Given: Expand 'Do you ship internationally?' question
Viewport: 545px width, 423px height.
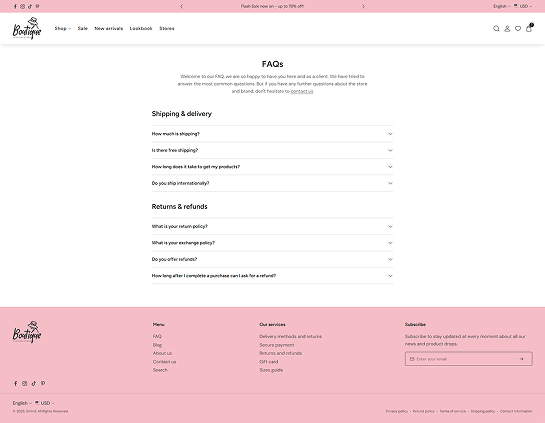Looking at the screenshot, I should [272, 183].
